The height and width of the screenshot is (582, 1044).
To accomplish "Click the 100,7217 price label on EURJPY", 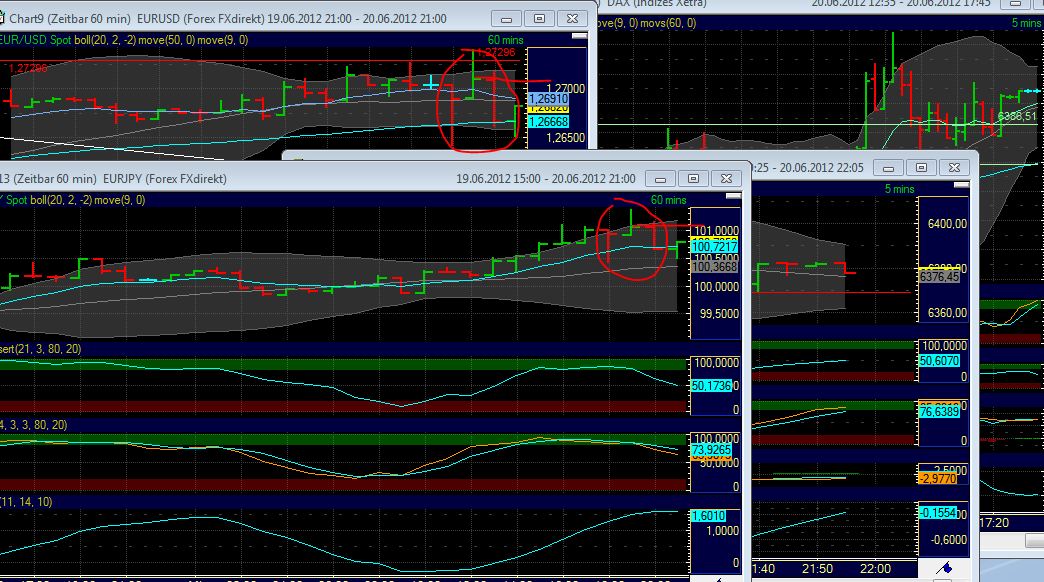I will (x=713, y=244).
